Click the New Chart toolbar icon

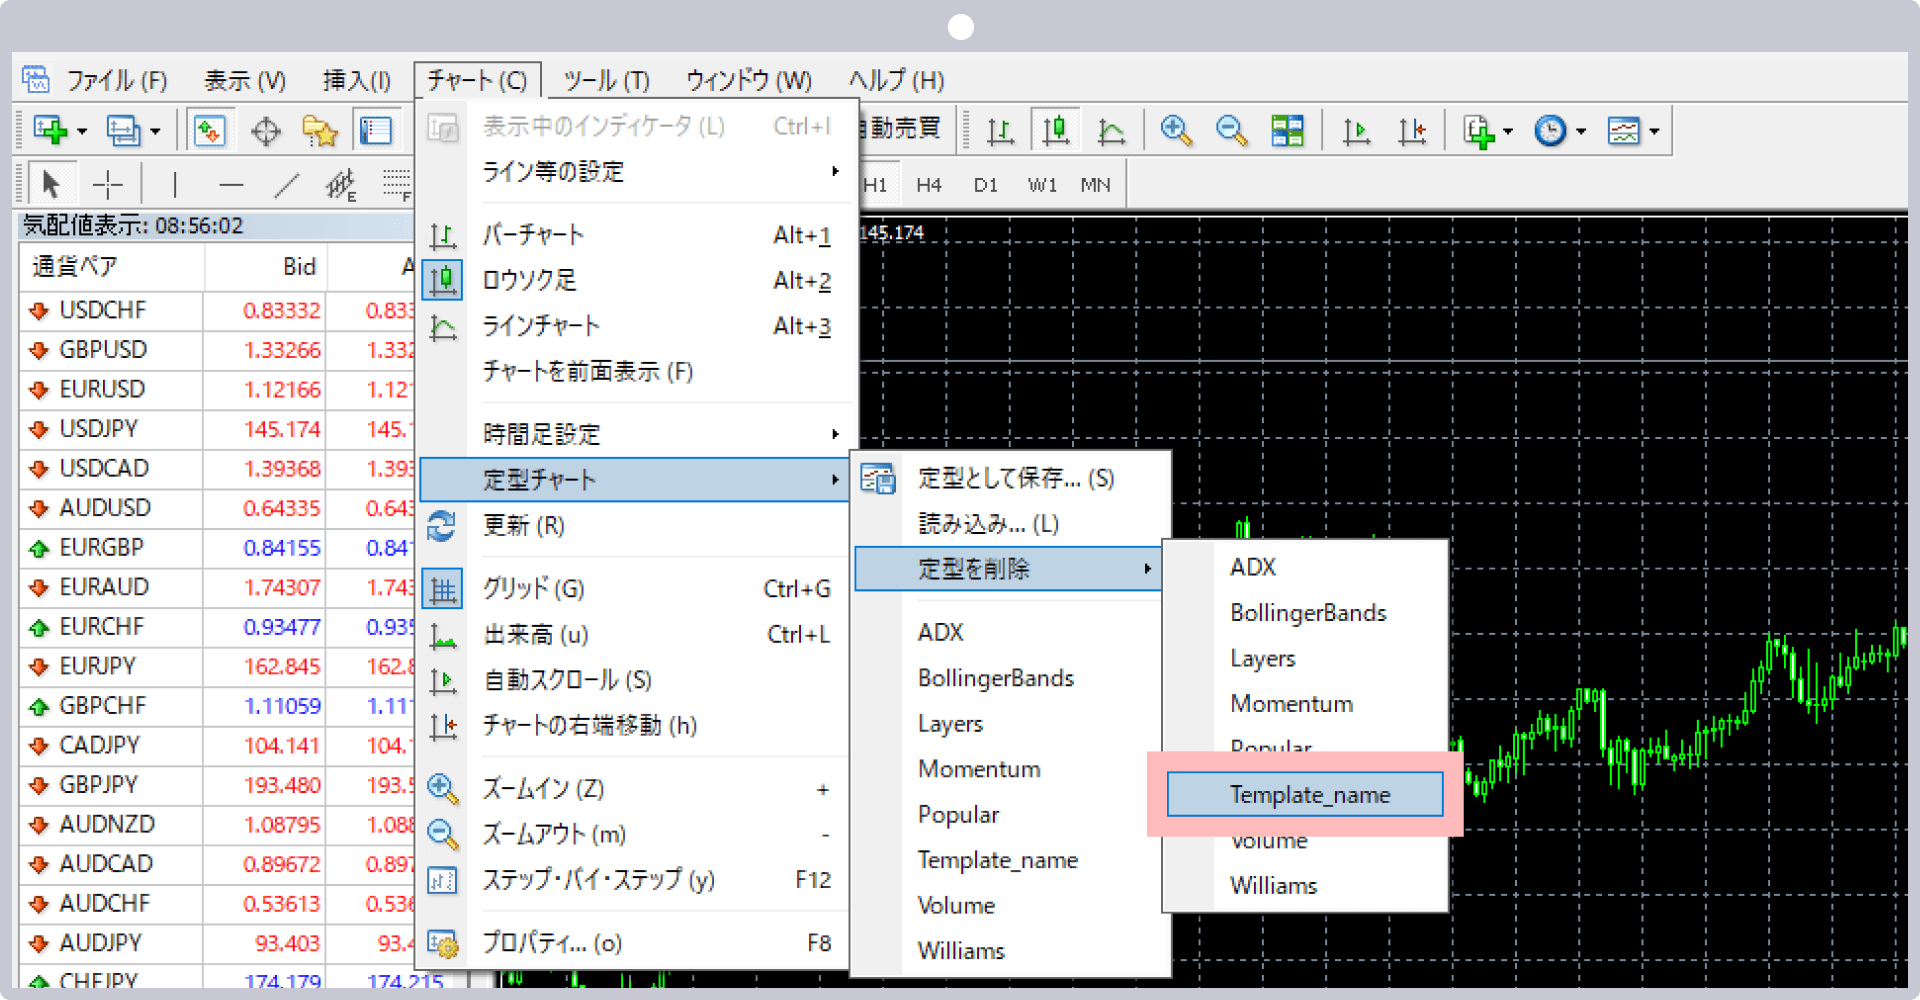50,131
